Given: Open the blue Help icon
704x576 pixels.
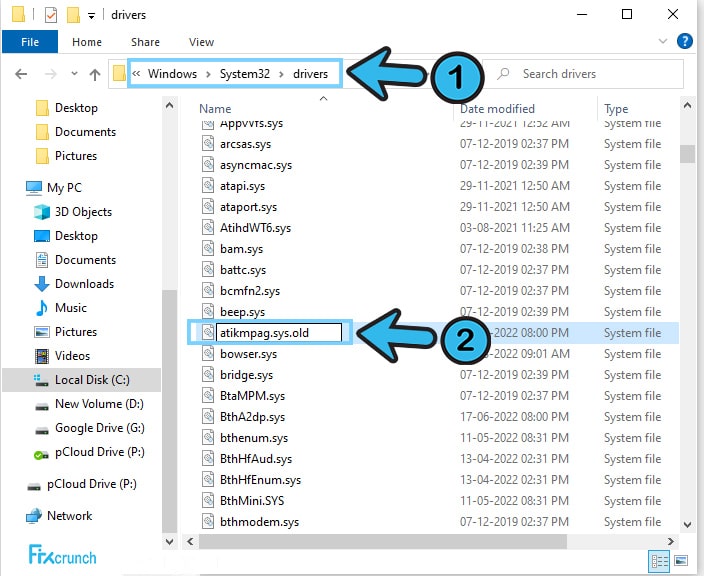Looking at the screenshot, I should (x=684, y=41).
